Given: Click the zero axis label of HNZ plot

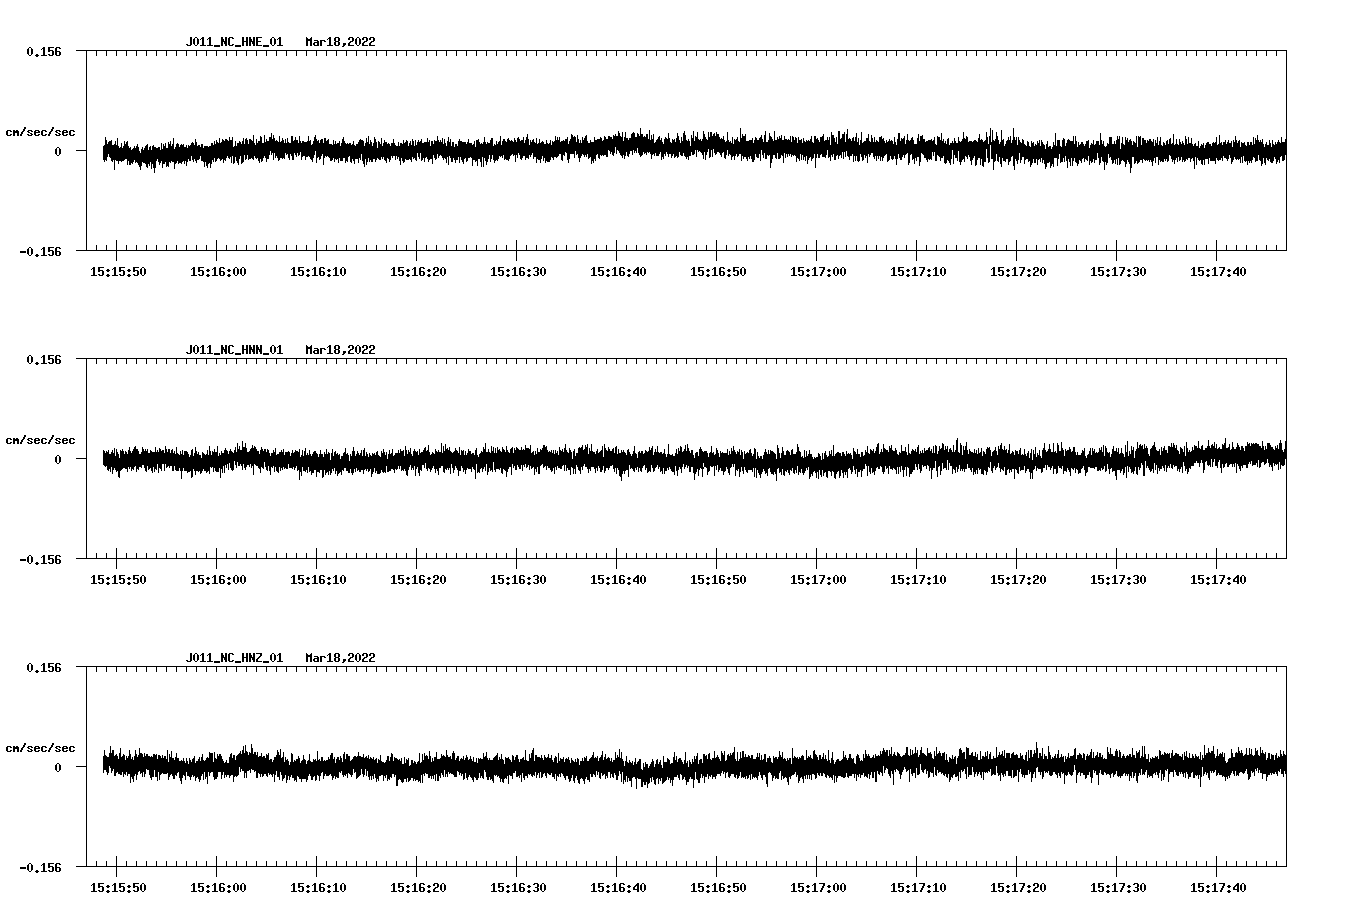Looking at the screenshot, I should coord(58,767).
